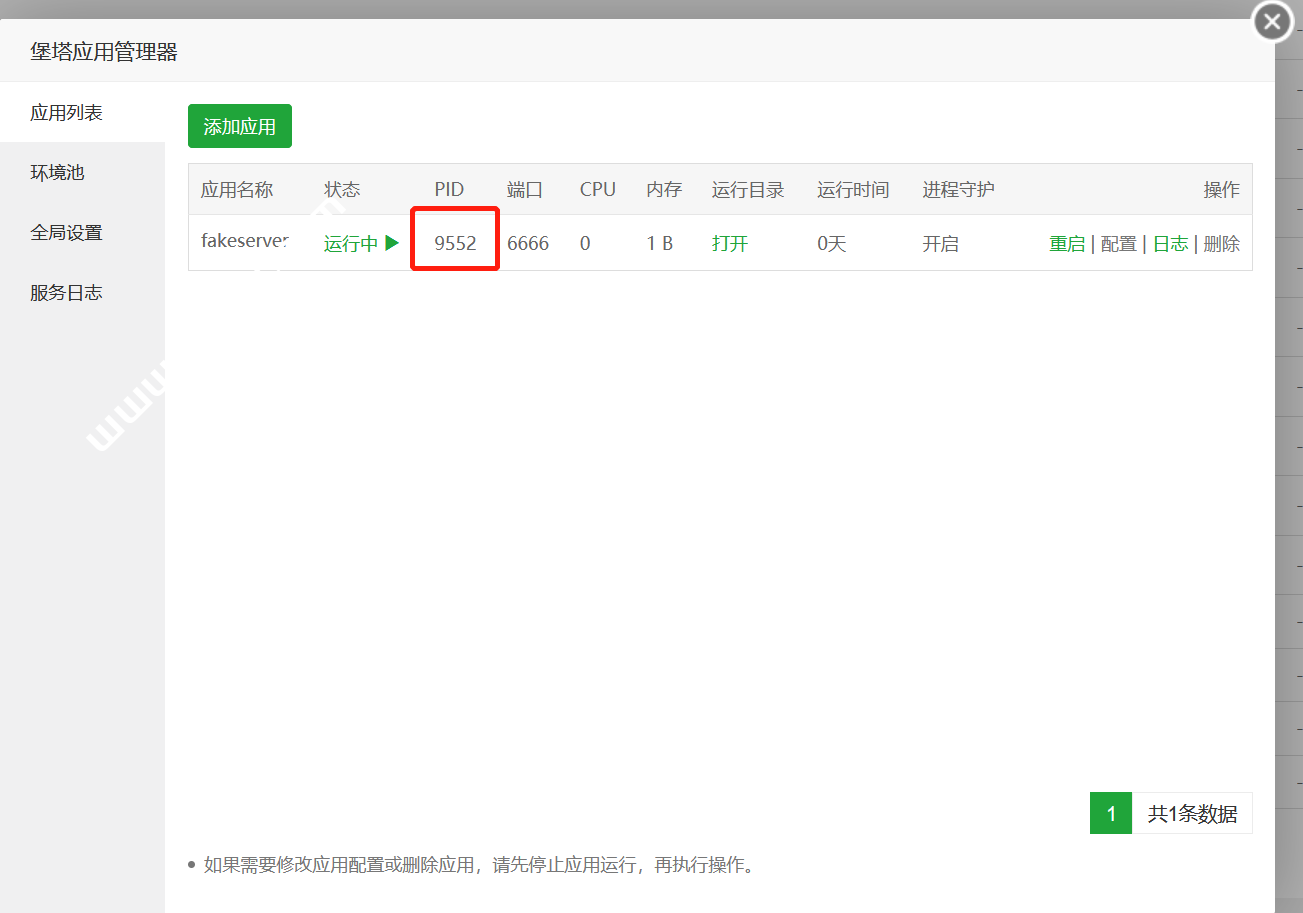Screen dimensions: 1303x913
Task: Open 配置 for fakeserver
Action: pos(1118,244)
